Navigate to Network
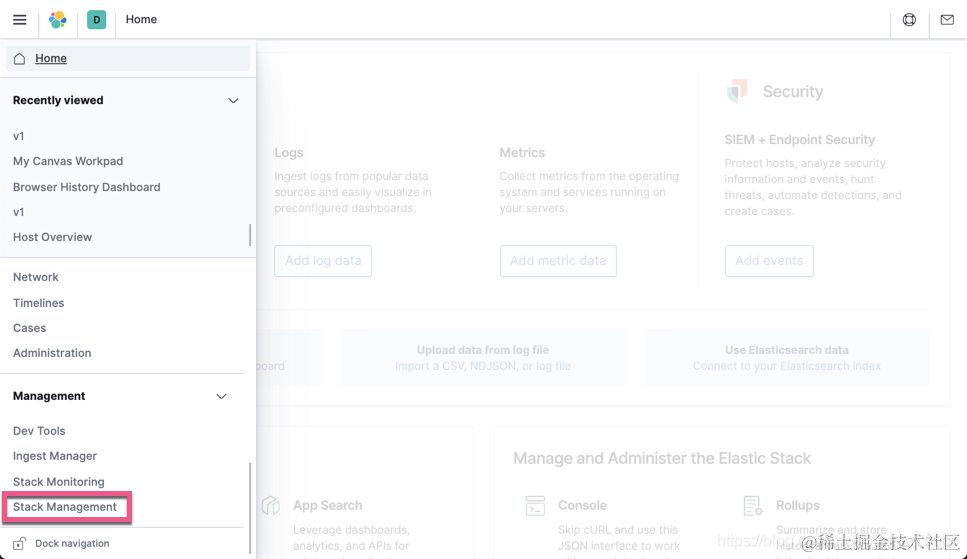This screenshot has height=559, width=967. [36, 277]
